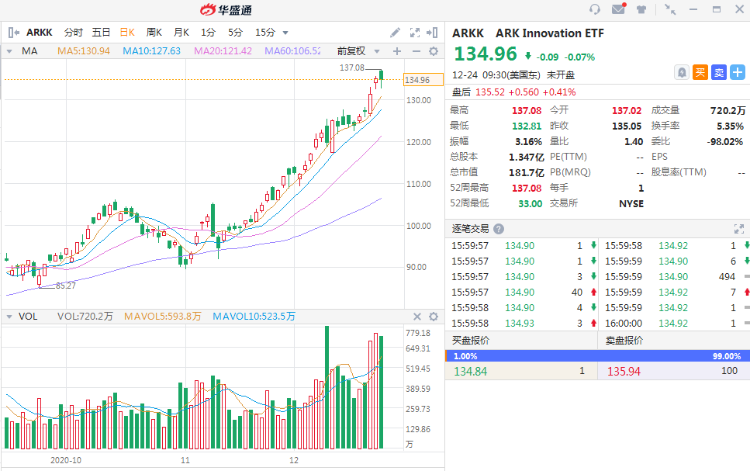The height and width of the screenshot is (471, 750).
Task: Click the MA5:130.94 label
Action: [84, 51]
